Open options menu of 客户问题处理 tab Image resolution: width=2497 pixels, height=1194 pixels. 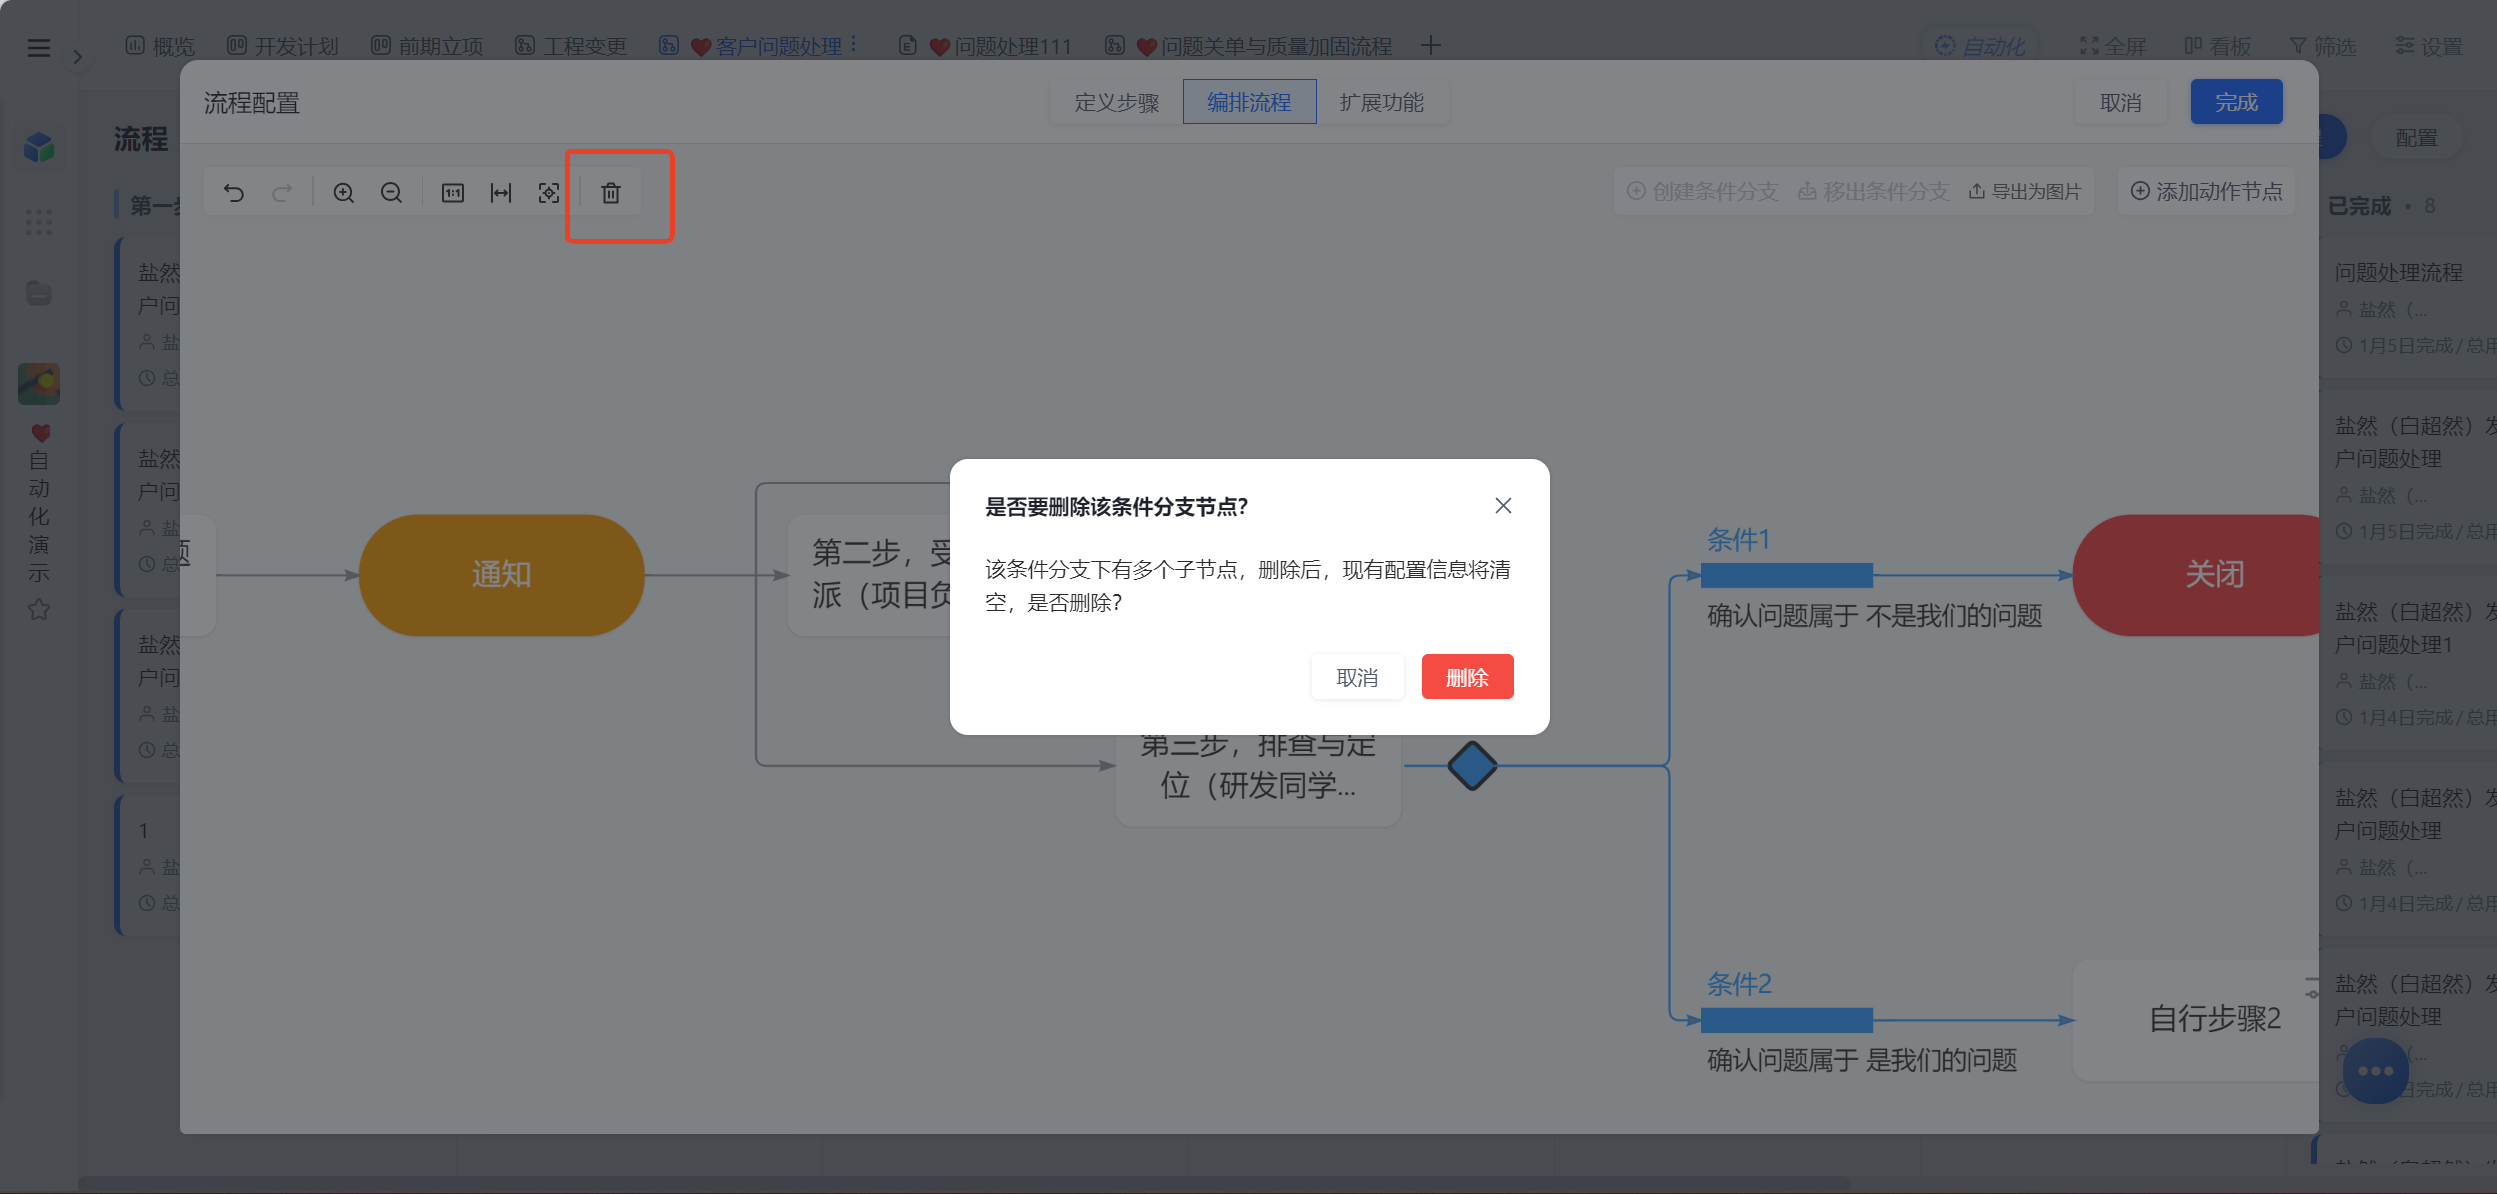(x=854, y=45)
